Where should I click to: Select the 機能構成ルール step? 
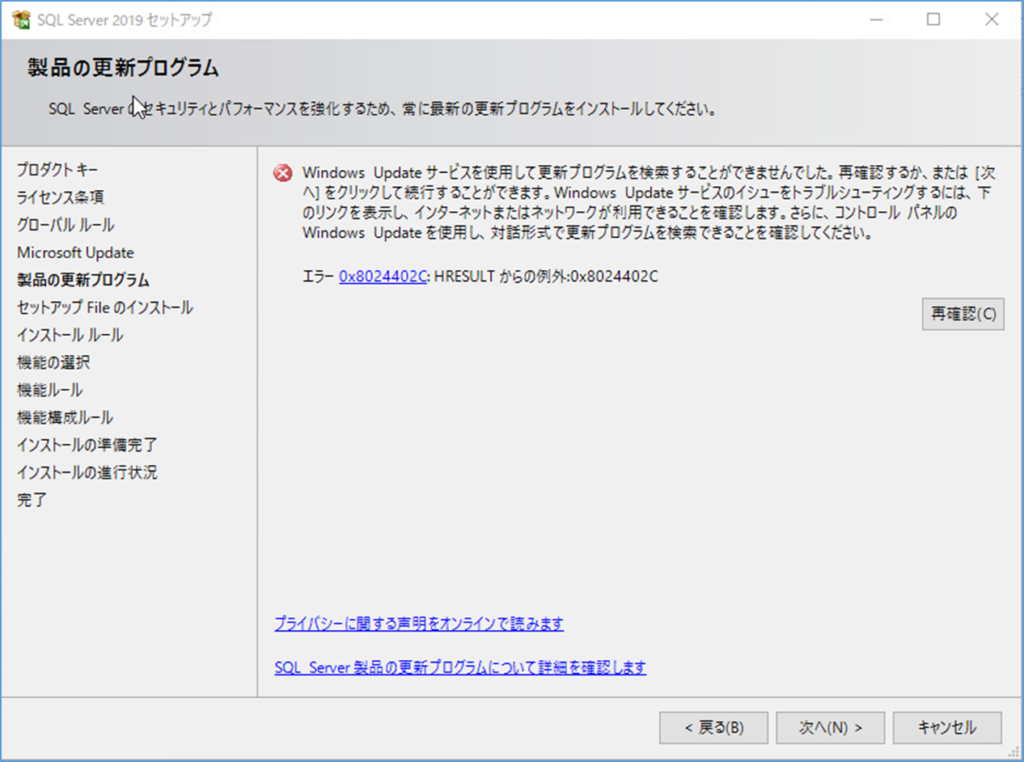(65, 417)
